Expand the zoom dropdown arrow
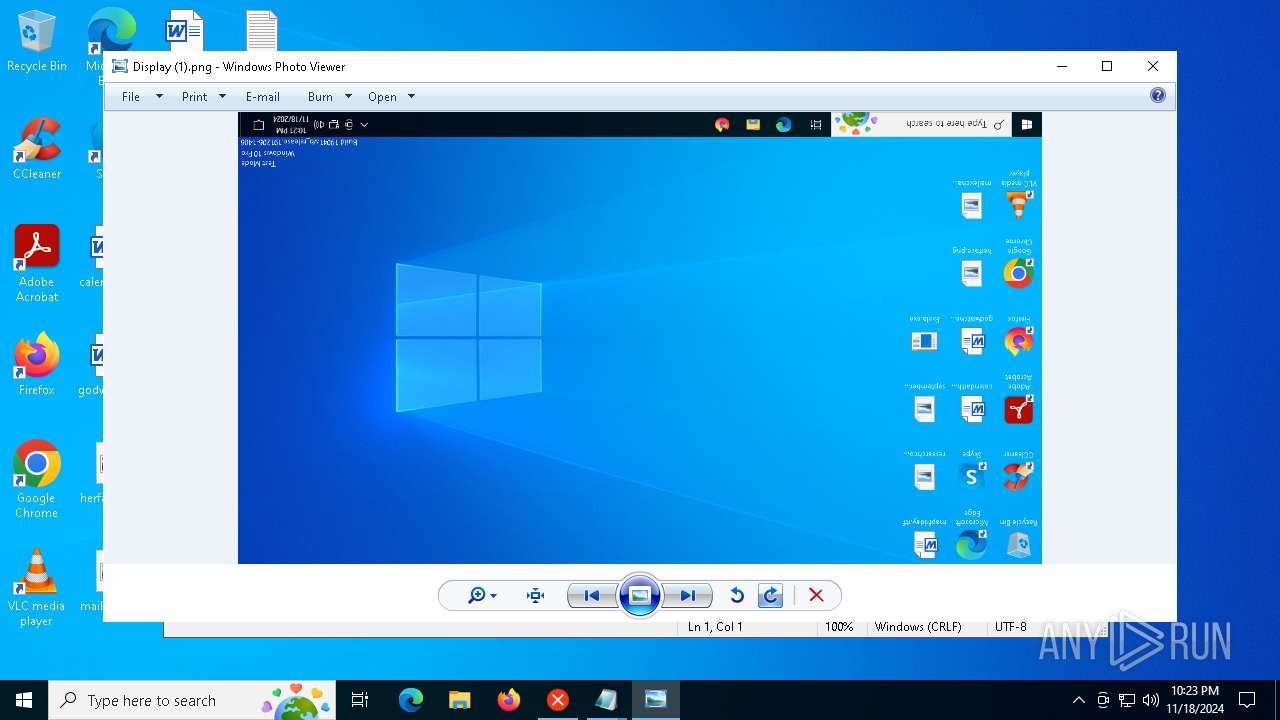The image size is (1280, 720). pyautogui.click(x=494, y=597)
